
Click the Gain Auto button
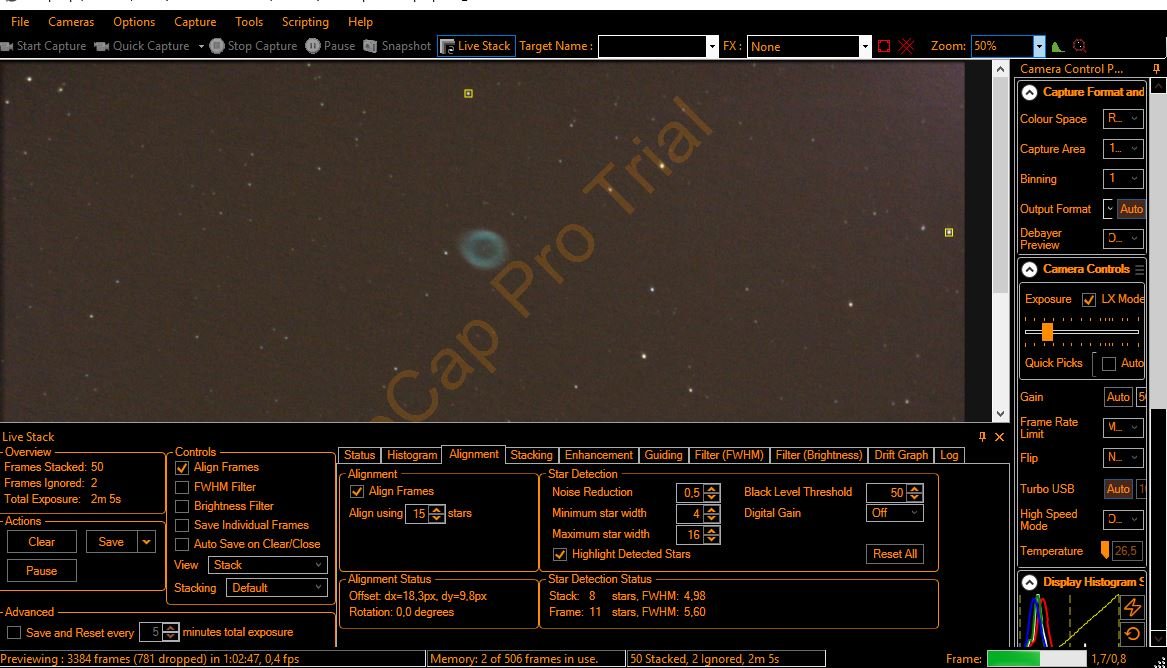coord(1117,397)
